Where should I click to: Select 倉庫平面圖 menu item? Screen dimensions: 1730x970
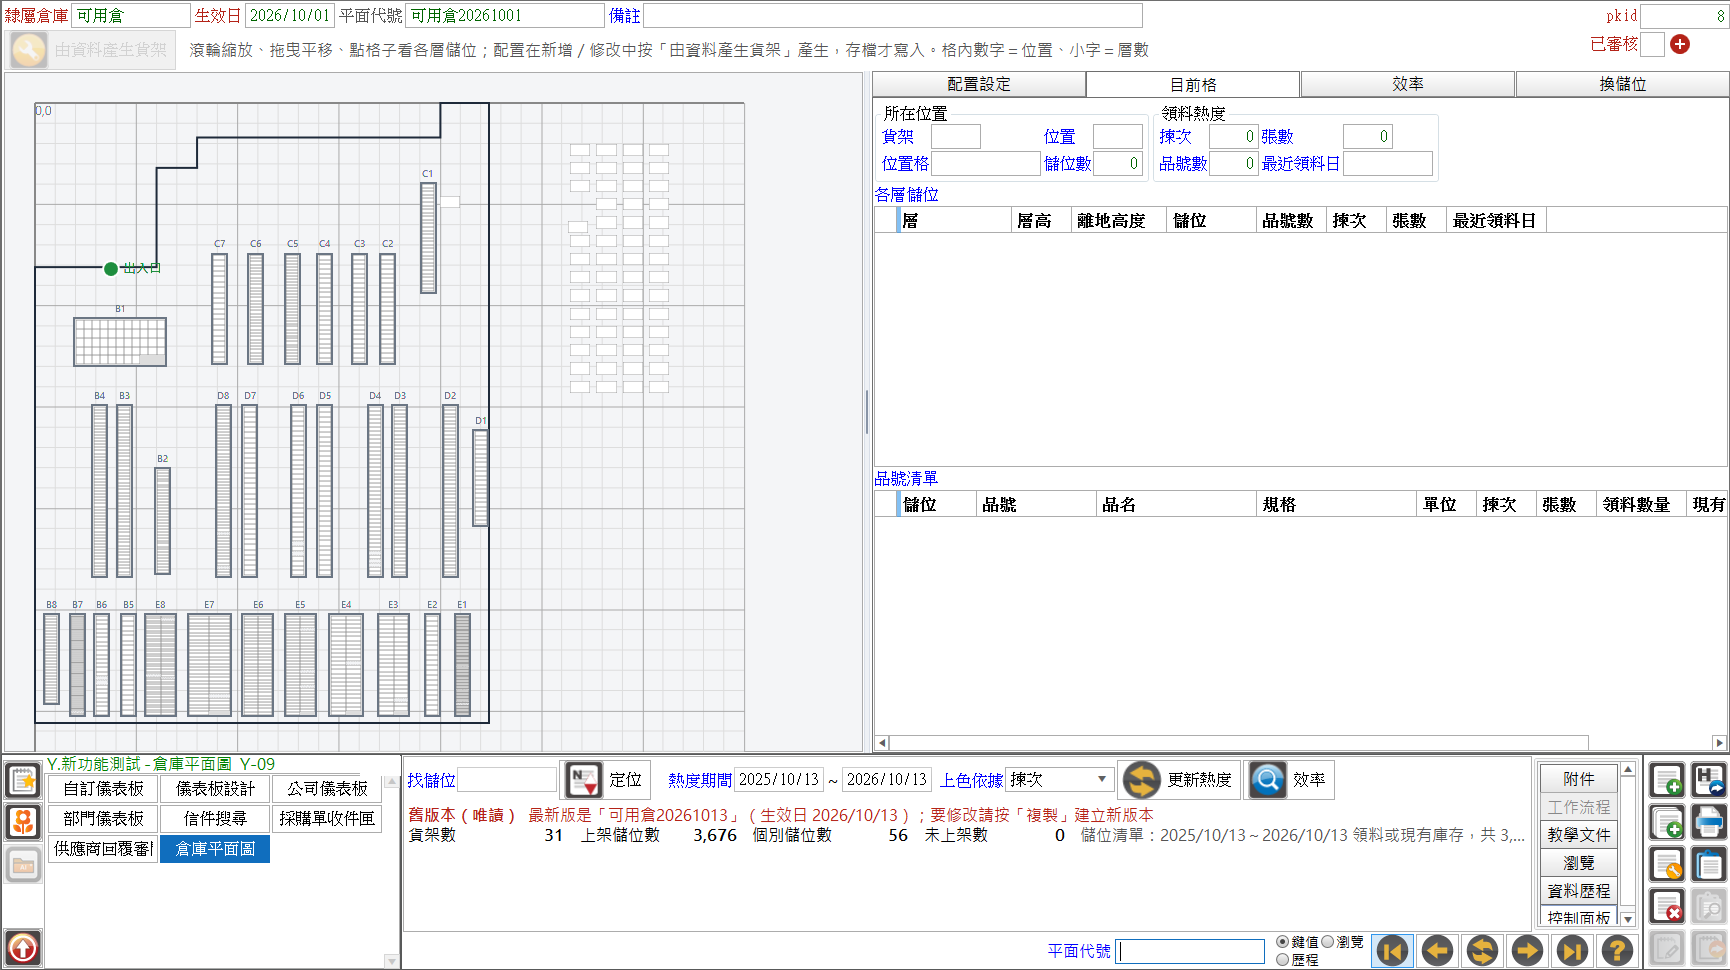pos(215,849)
